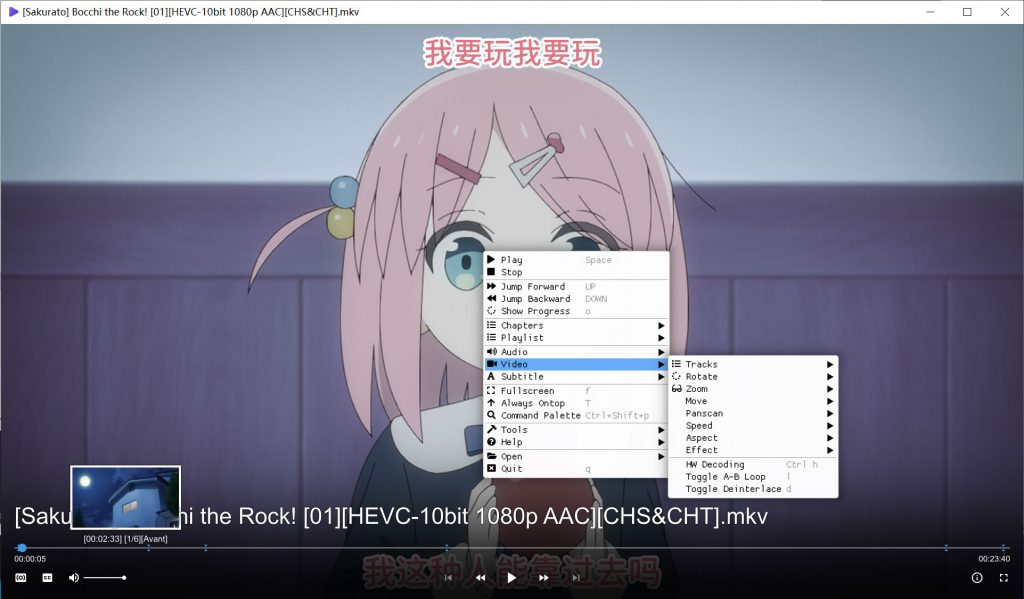Toggle Always Ontop in the context menu
The width and height of the screenshot is (1024, 599).
click(576, 404)
